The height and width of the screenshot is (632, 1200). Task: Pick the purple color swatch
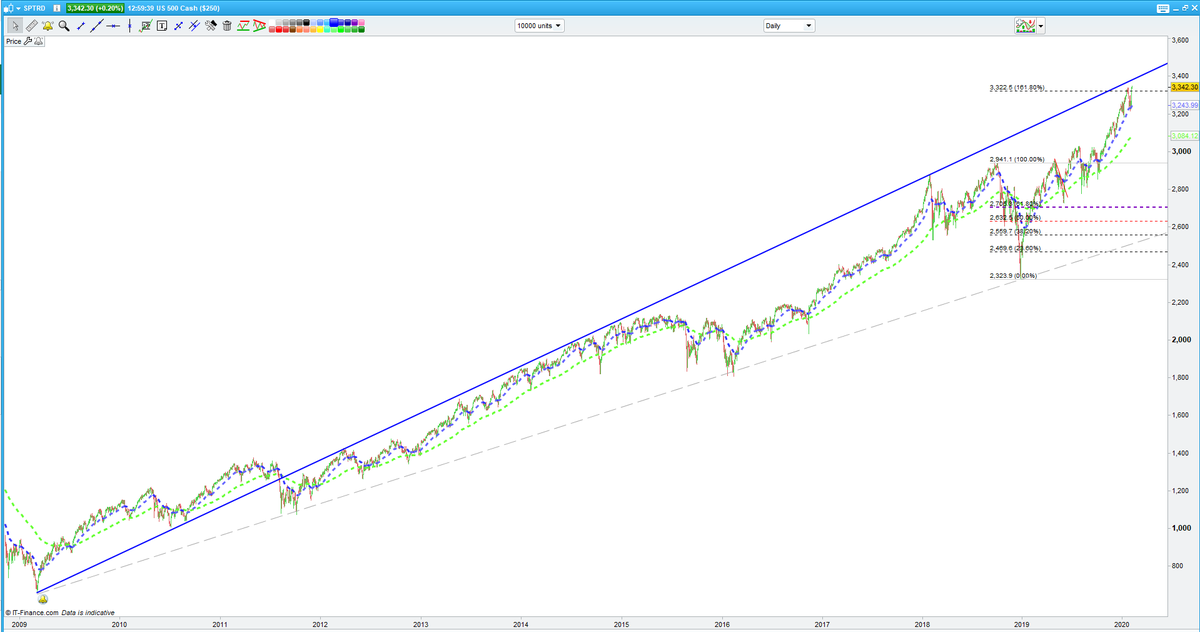tap(354, 22)
